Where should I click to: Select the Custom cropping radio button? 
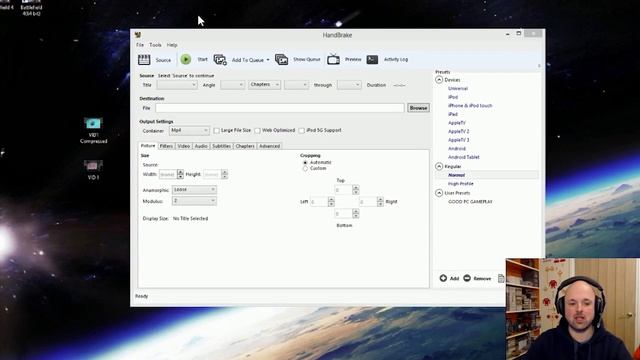[305, 168]
